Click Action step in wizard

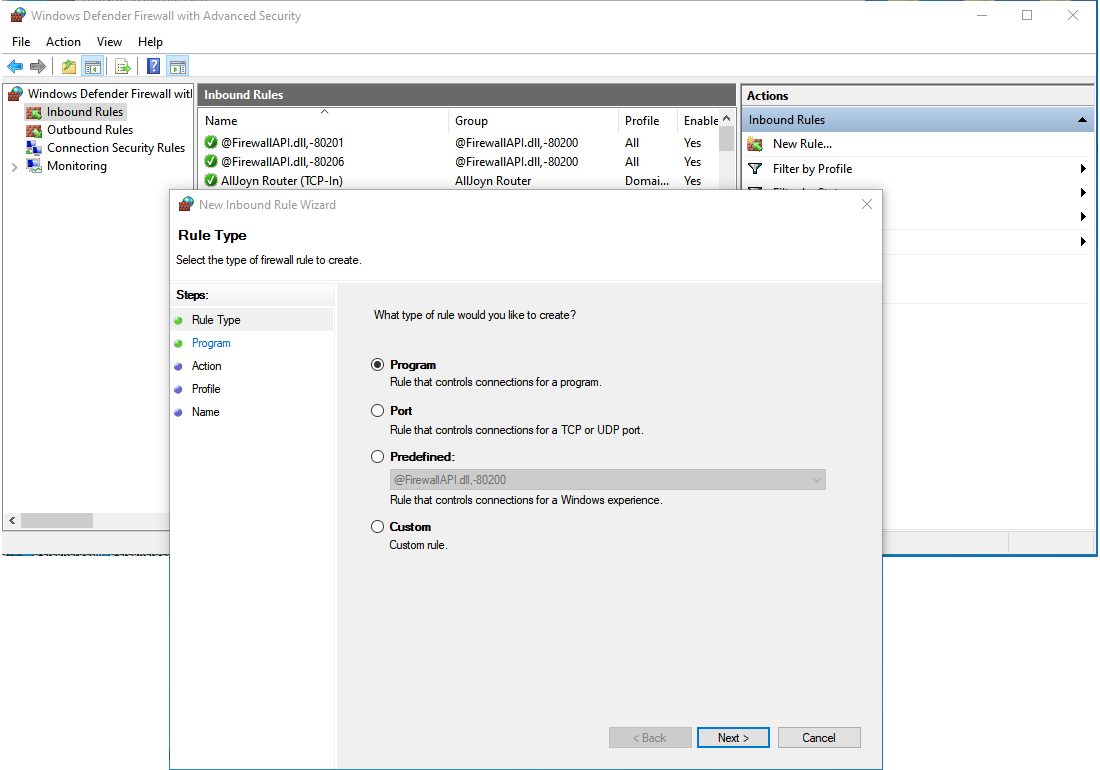pyautogui.click(x=206, y=366)
